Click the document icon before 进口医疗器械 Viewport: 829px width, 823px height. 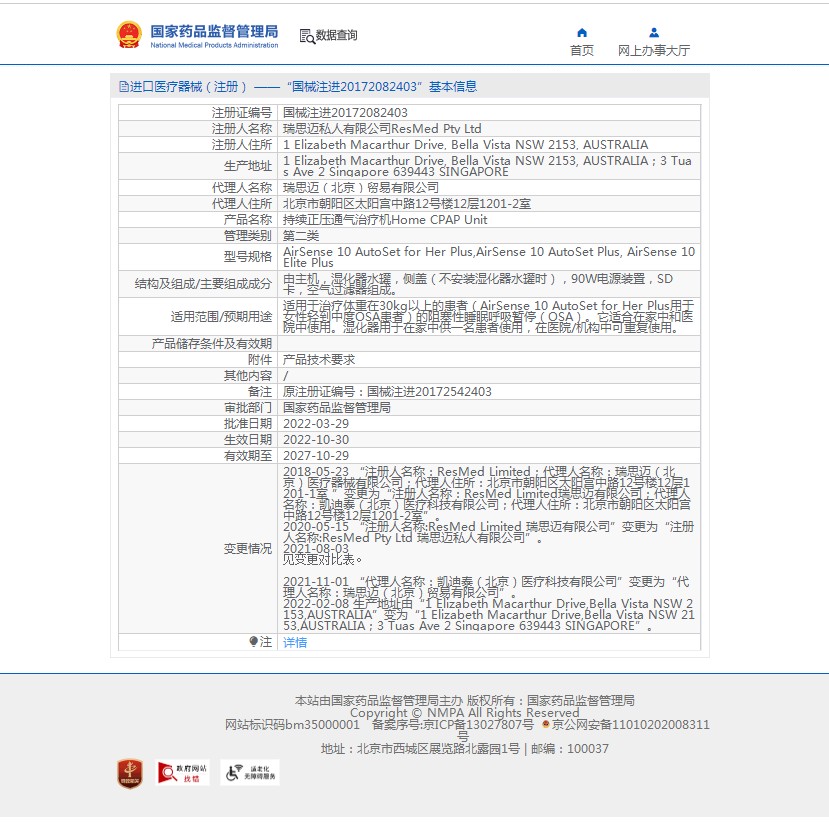[x=124, y=87]
